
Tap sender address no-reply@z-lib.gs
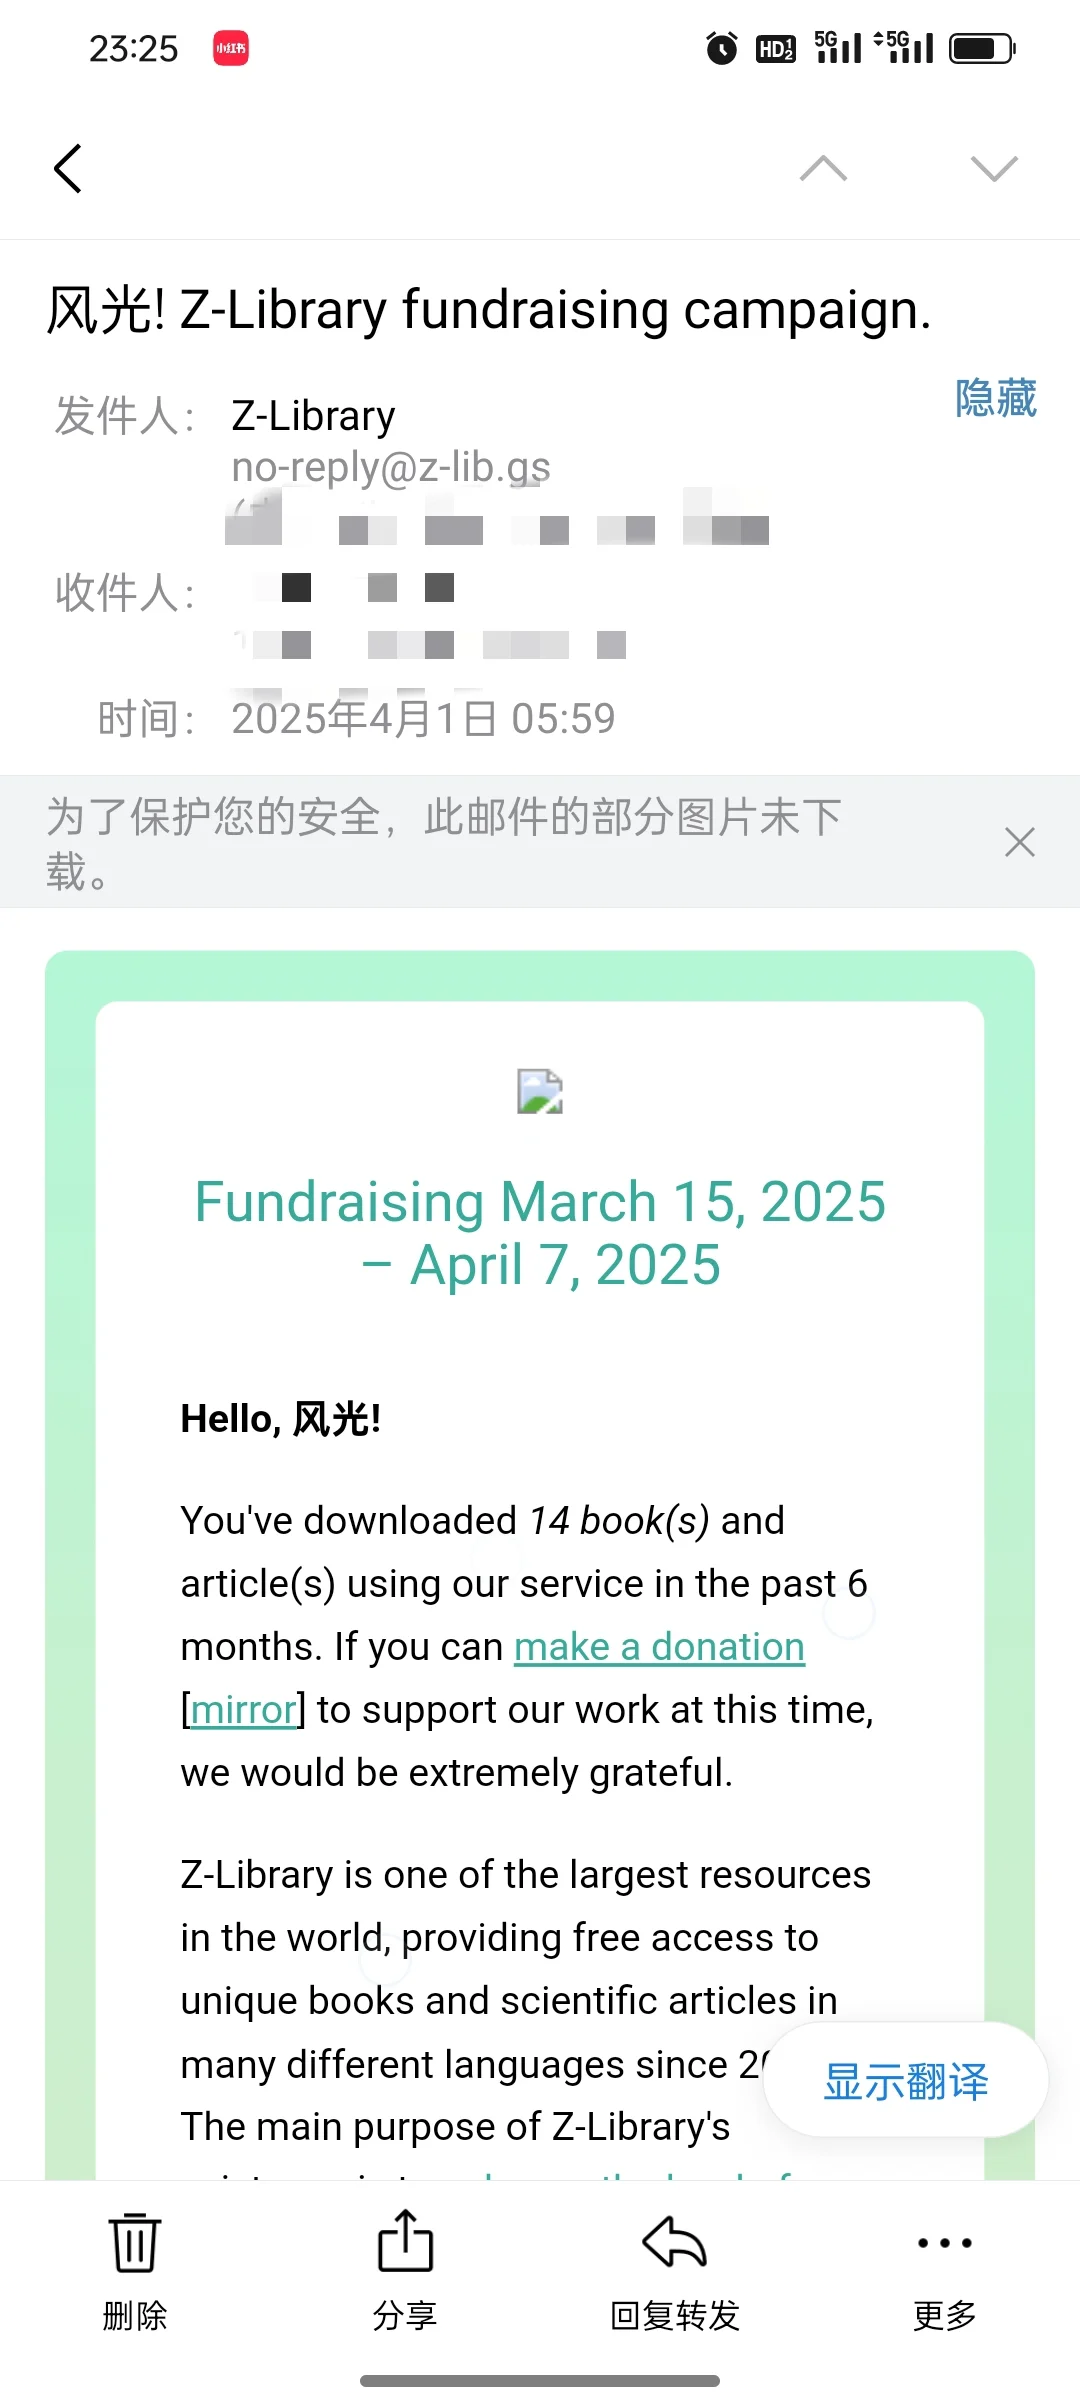point(391,467)
